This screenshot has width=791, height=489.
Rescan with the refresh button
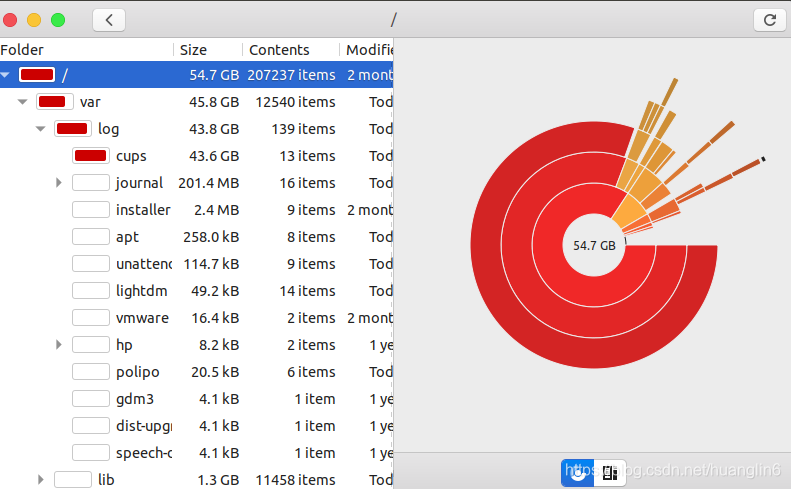769,20
